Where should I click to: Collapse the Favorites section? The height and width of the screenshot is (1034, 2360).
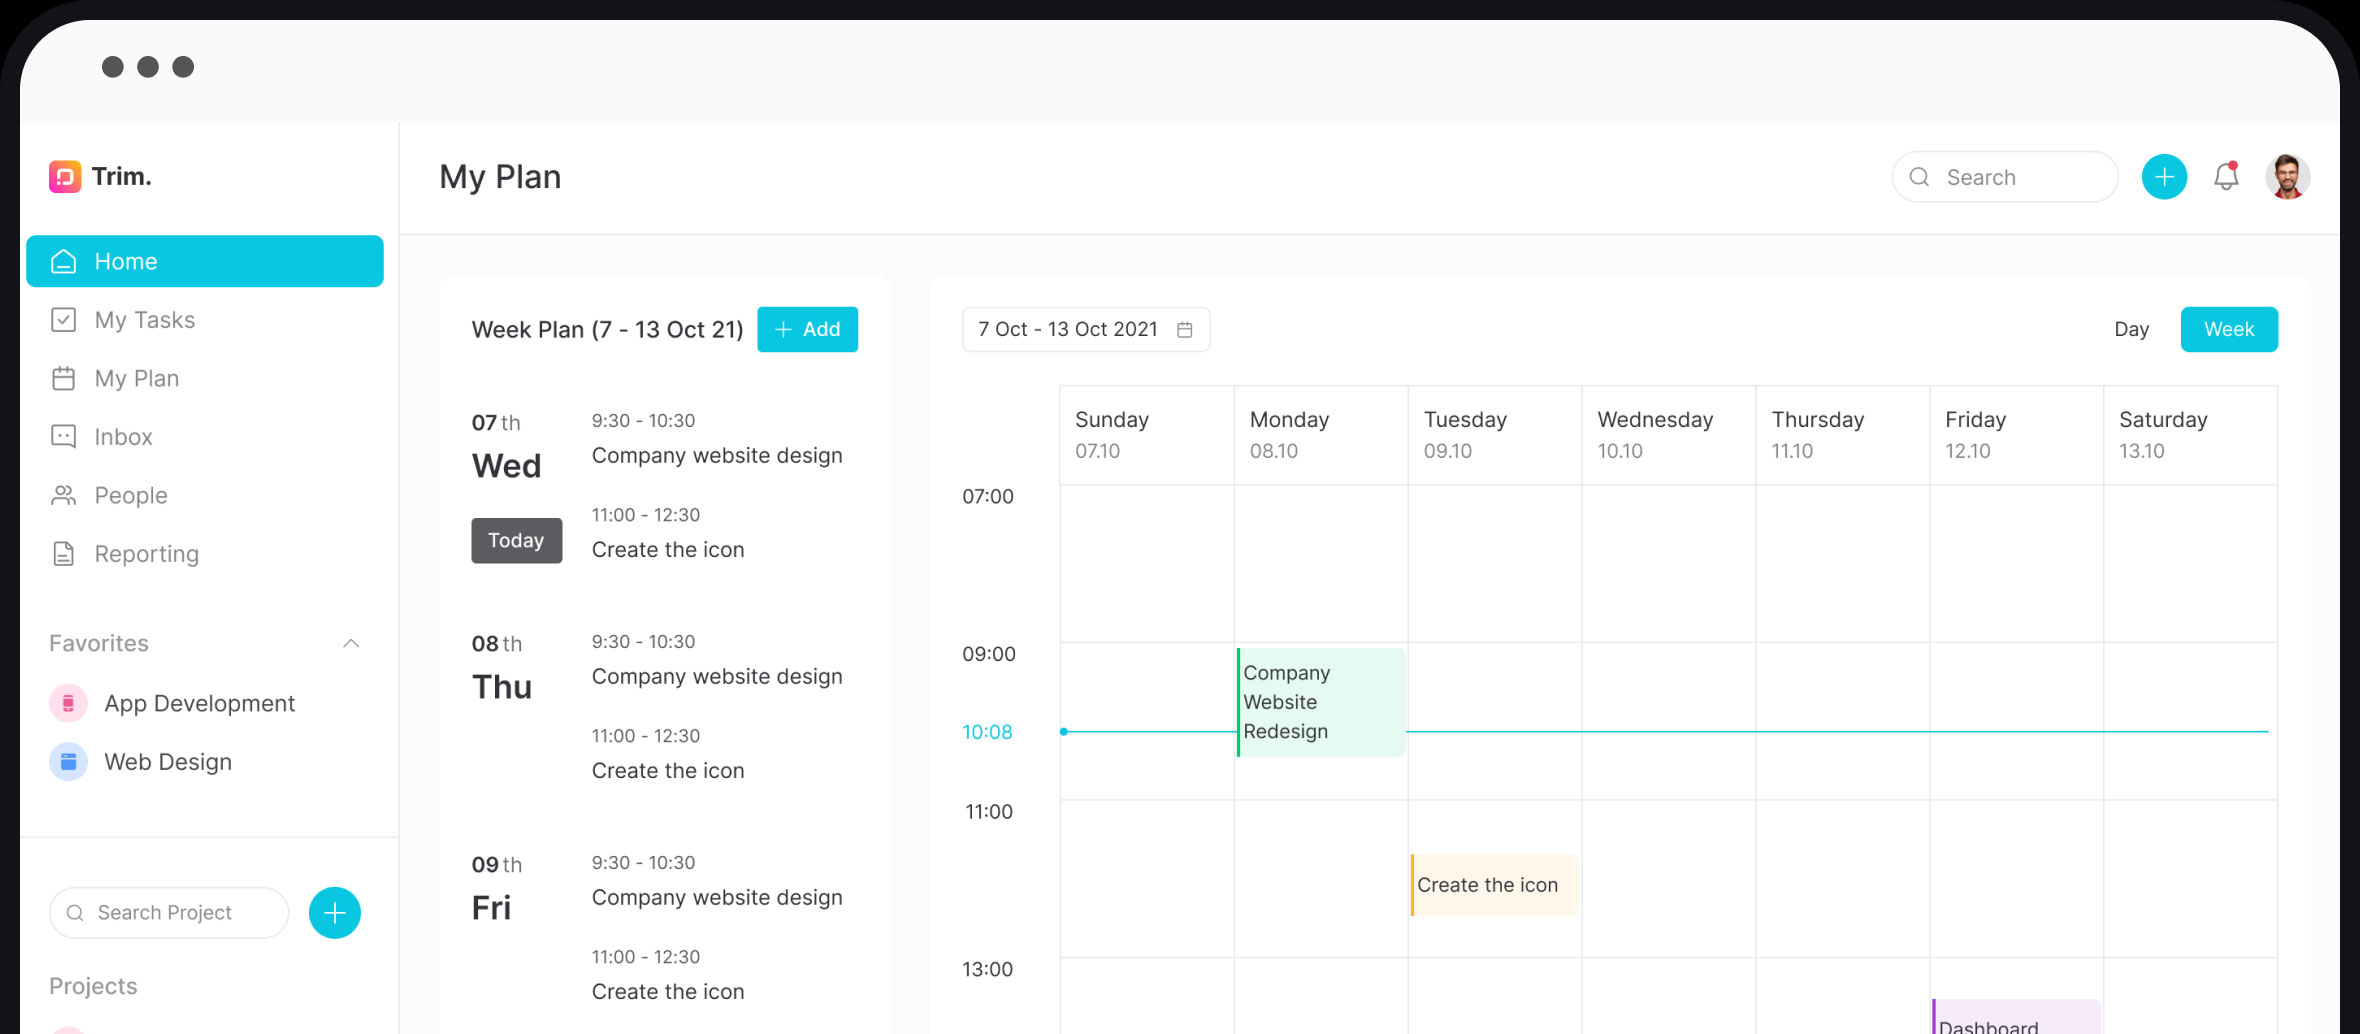click(x=351, y=644)
